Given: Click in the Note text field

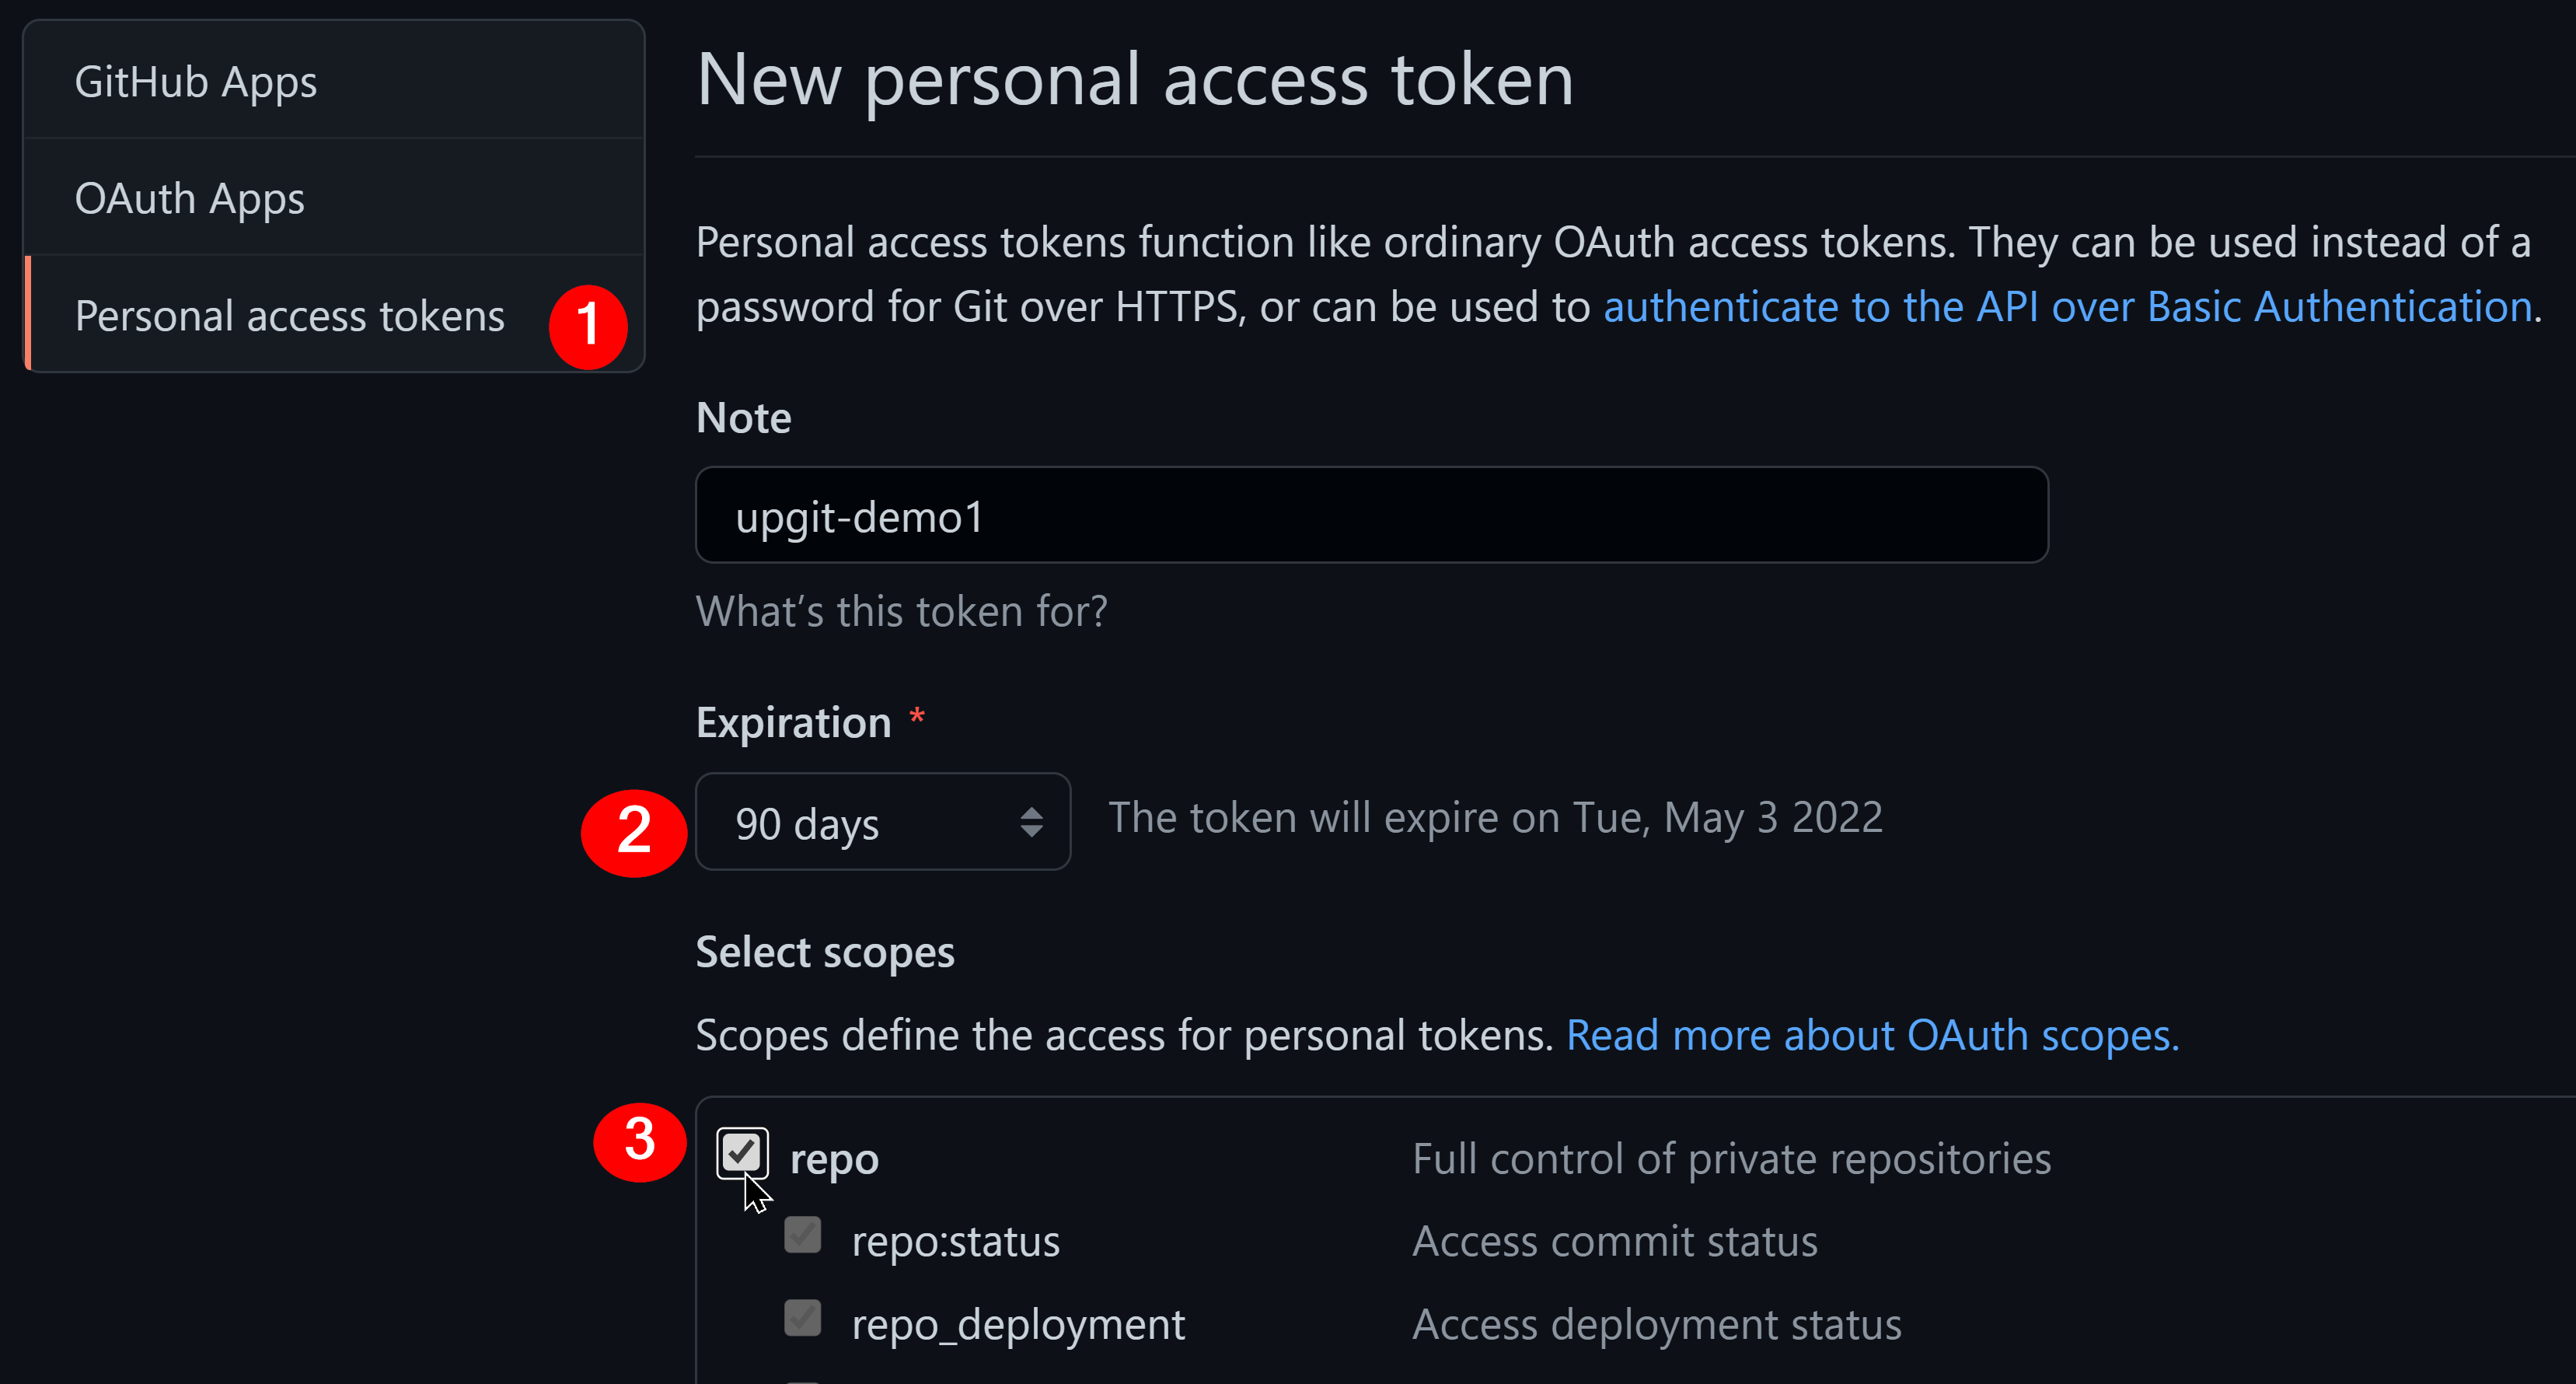Looking at the screenshot, I should 1371,515.
